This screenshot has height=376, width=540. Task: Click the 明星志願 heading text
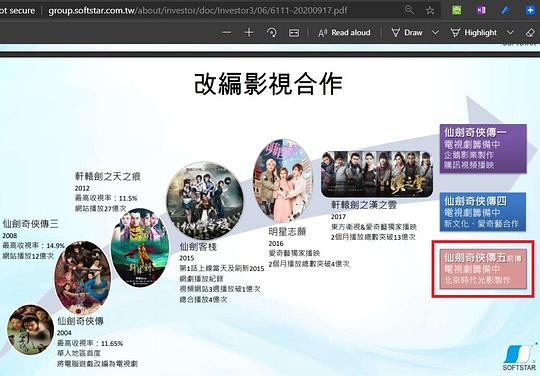coord(287,231)
